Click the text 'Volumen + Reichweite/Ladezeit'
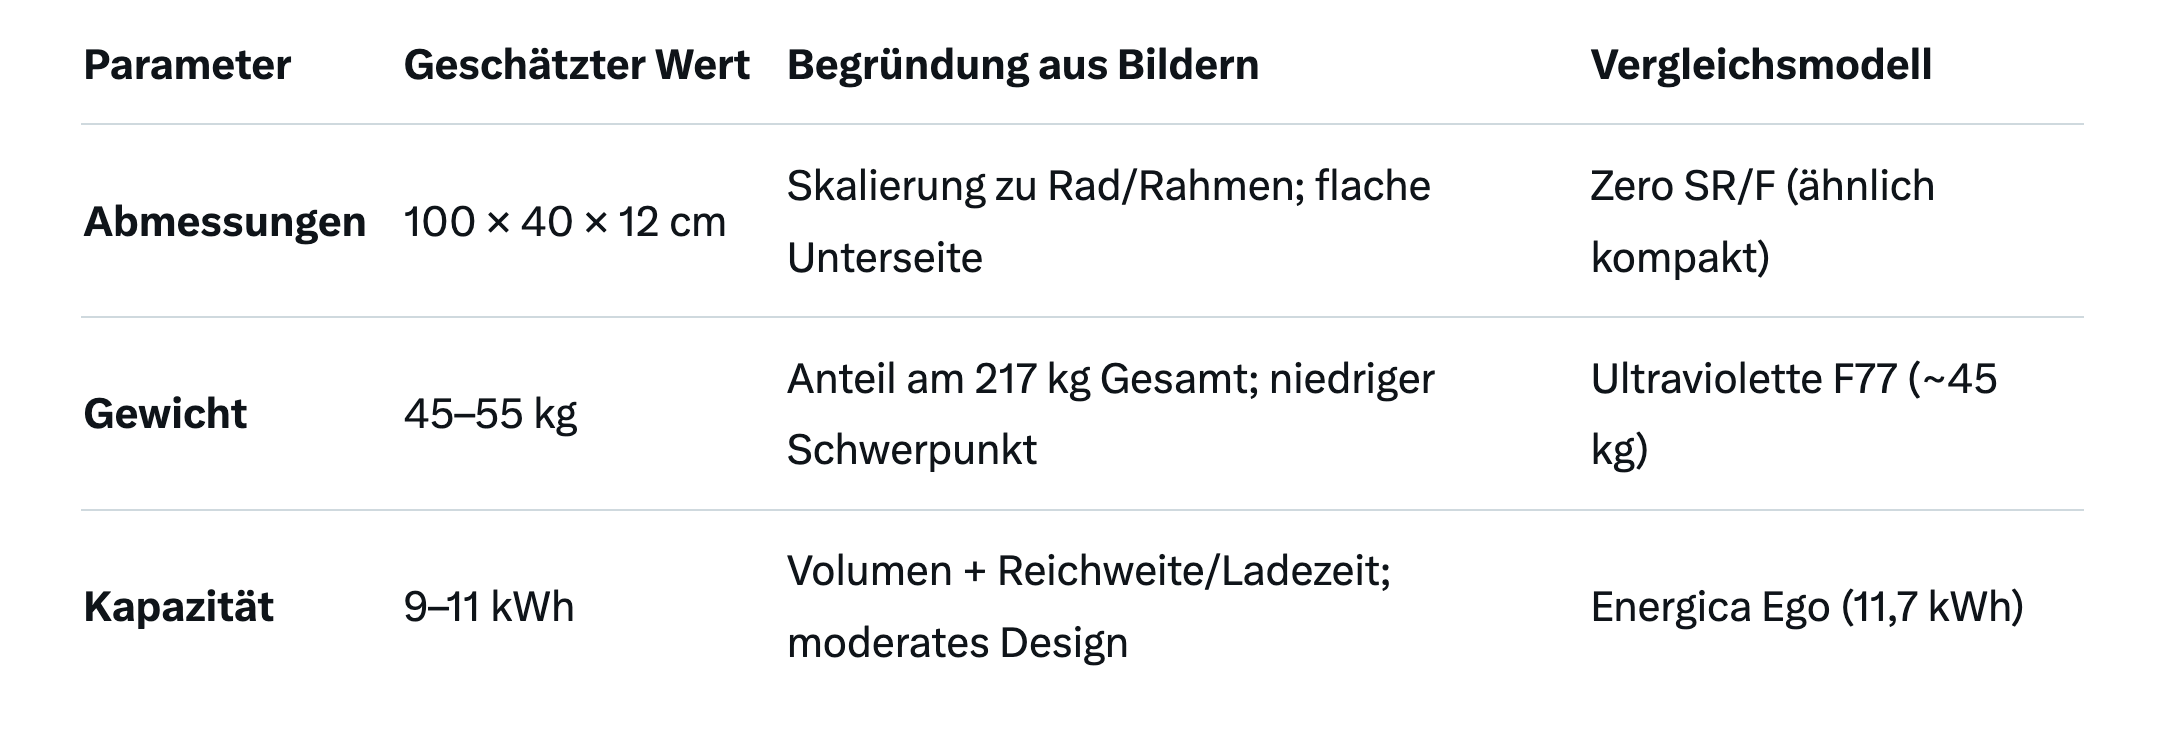2180x746 pixels. [x=1086, y=571]
